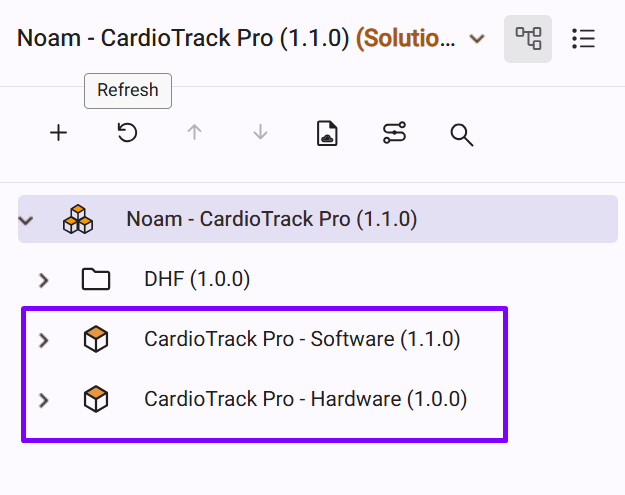
Task: Click the document file icon in toolbar
Action: tap(327, 134)
